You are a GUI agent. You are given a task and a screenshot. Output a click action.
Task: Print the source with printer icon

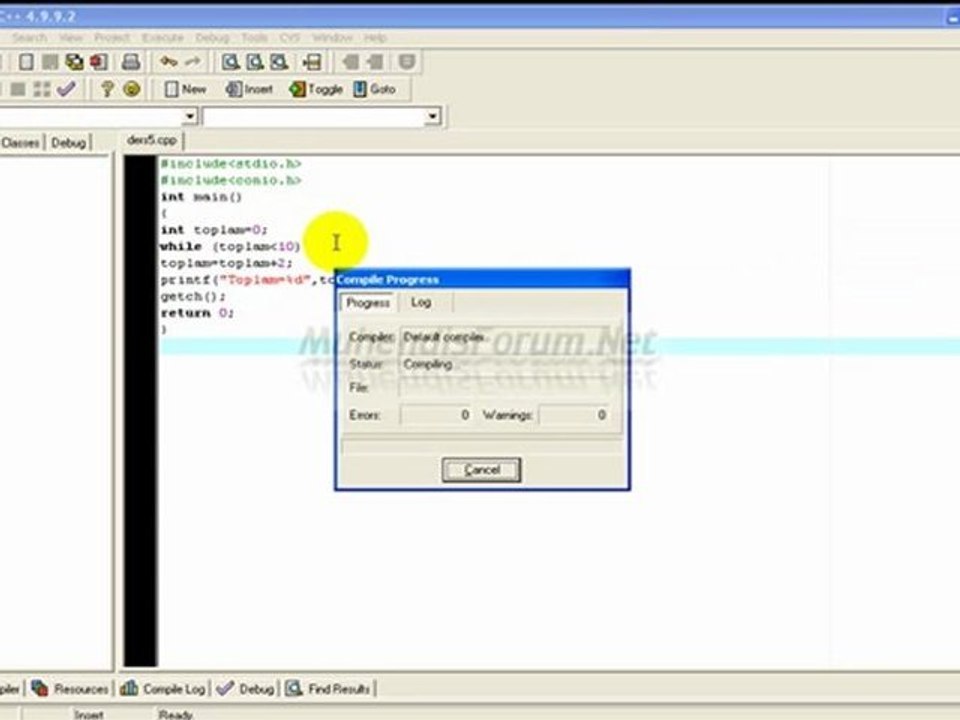click(130, 62)
